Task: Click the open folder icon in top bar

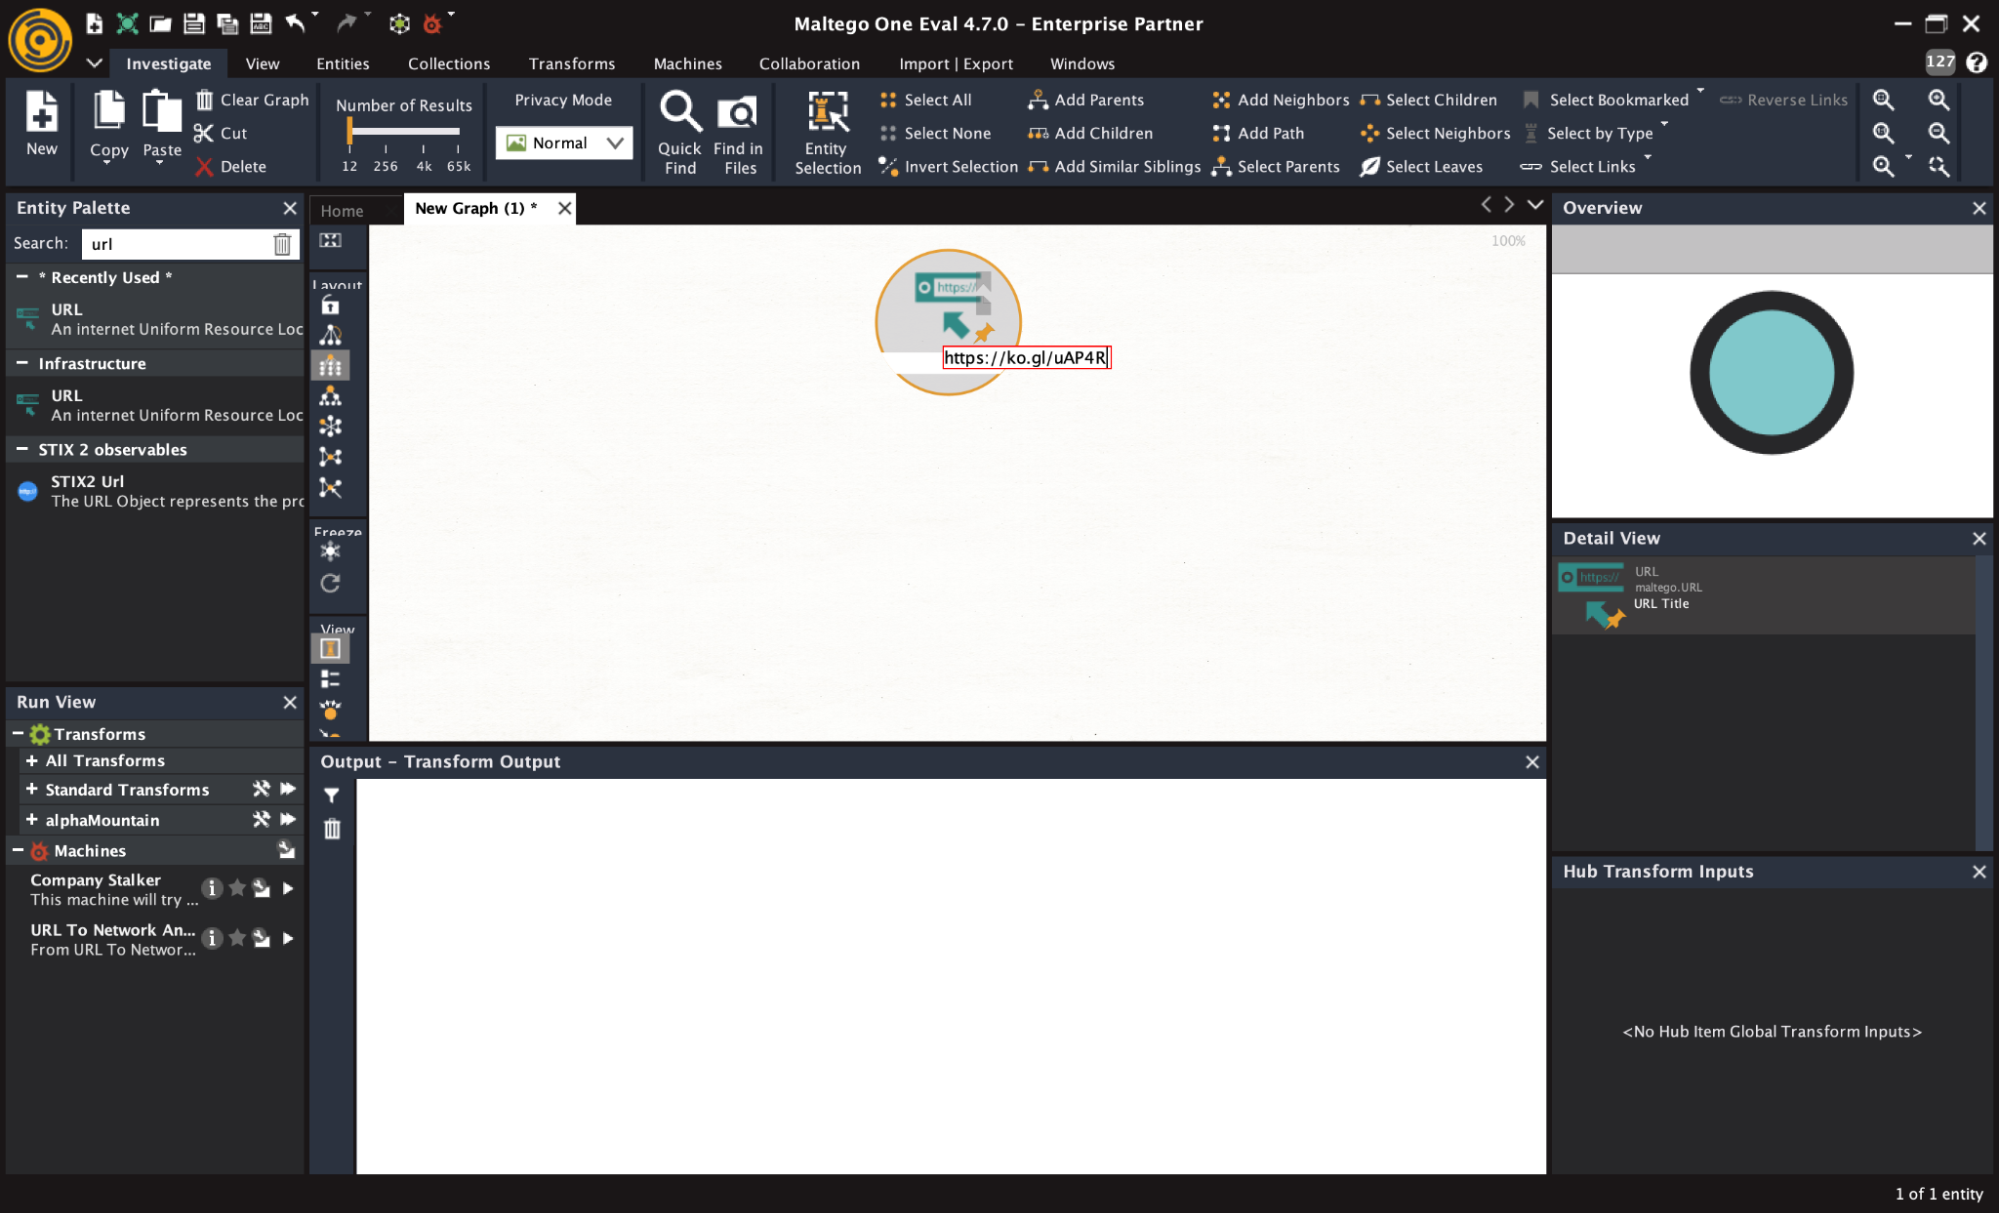Action: tap(160, 23)
